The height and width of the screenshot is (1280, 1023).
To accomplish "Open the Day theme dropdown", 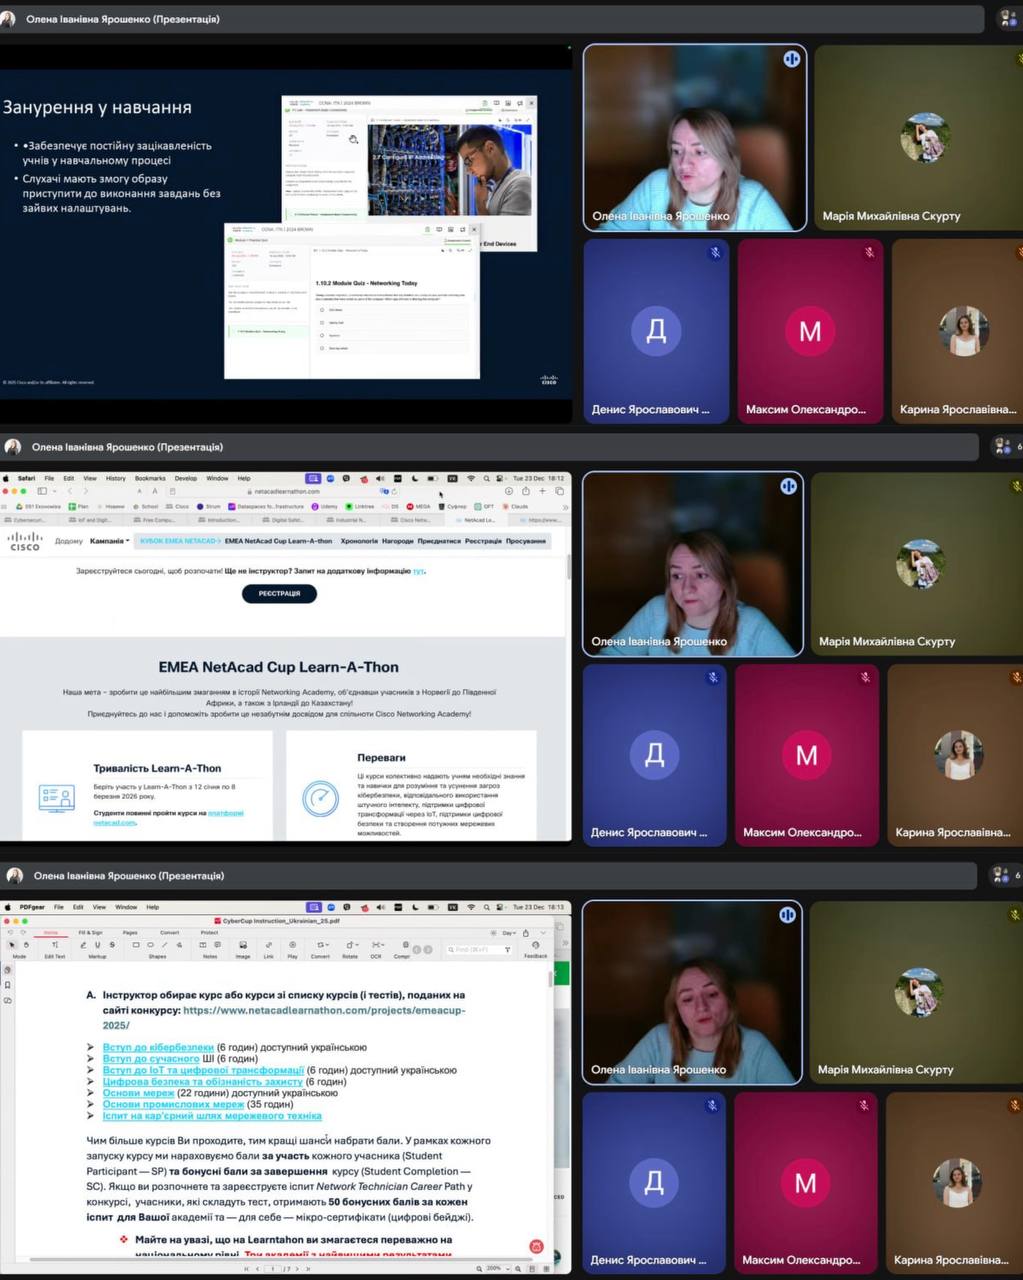I will (510, 933).
